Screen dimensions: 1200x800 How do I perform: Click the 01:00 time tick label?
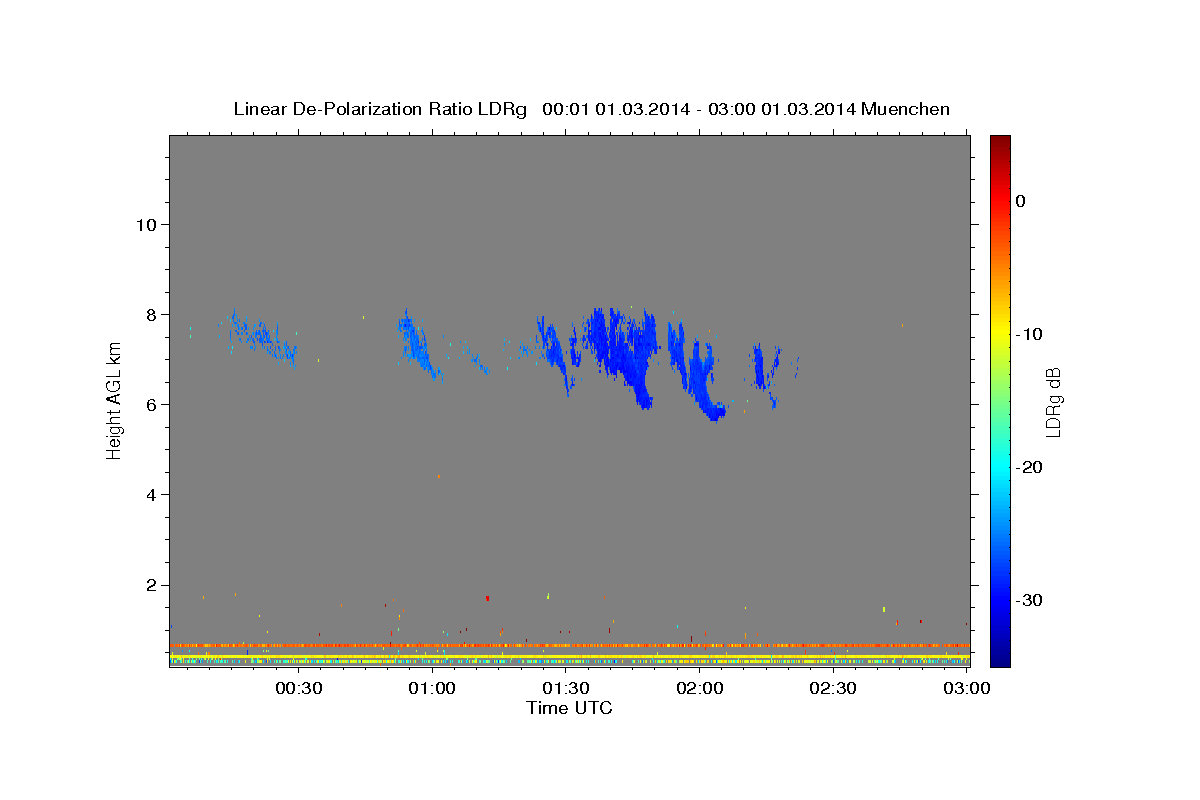coord(432,688)
